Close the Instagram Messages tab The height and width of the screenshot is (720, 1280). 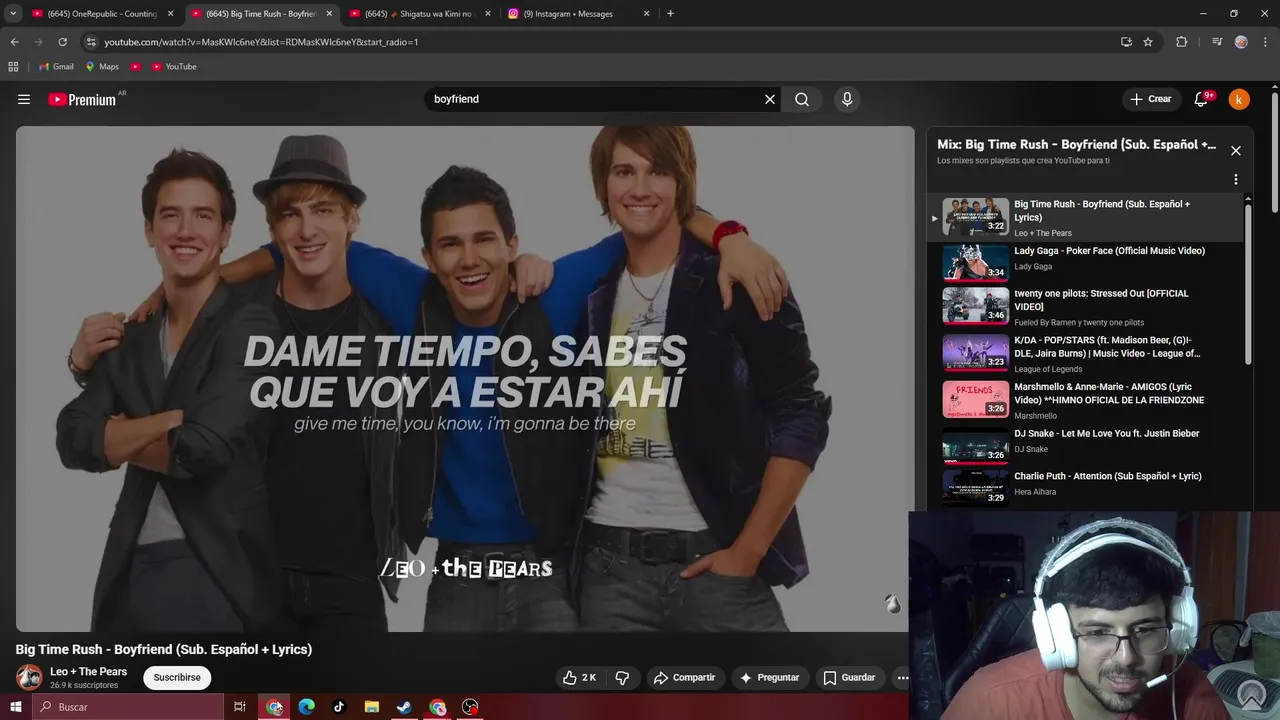click(x=646, y=14)
